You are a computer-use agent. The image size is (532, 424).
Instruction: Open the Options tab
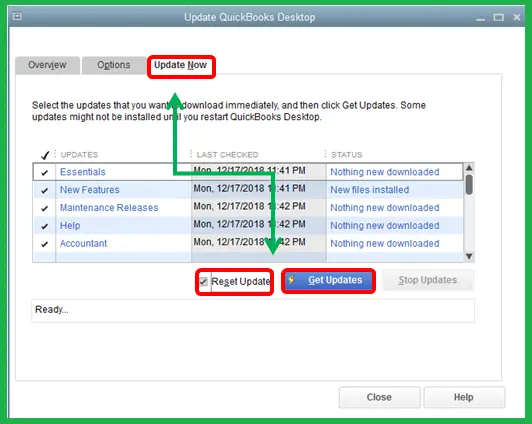coord(114,65)
